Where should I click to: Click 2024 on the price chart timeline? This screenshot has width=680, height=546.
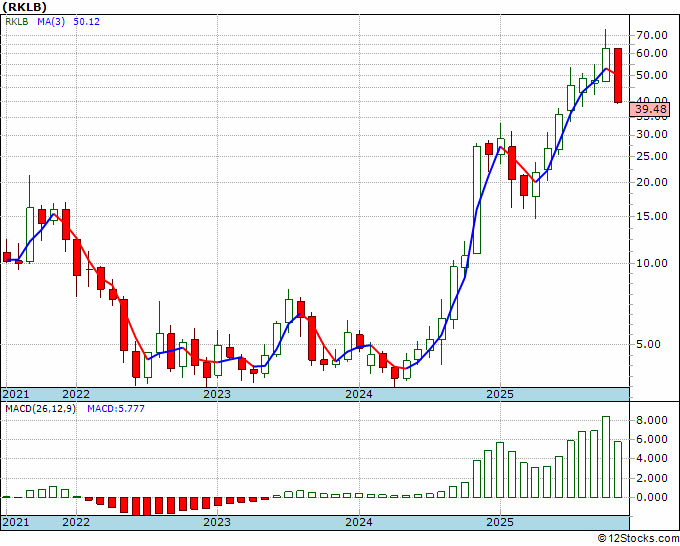[x=359, y=394]
